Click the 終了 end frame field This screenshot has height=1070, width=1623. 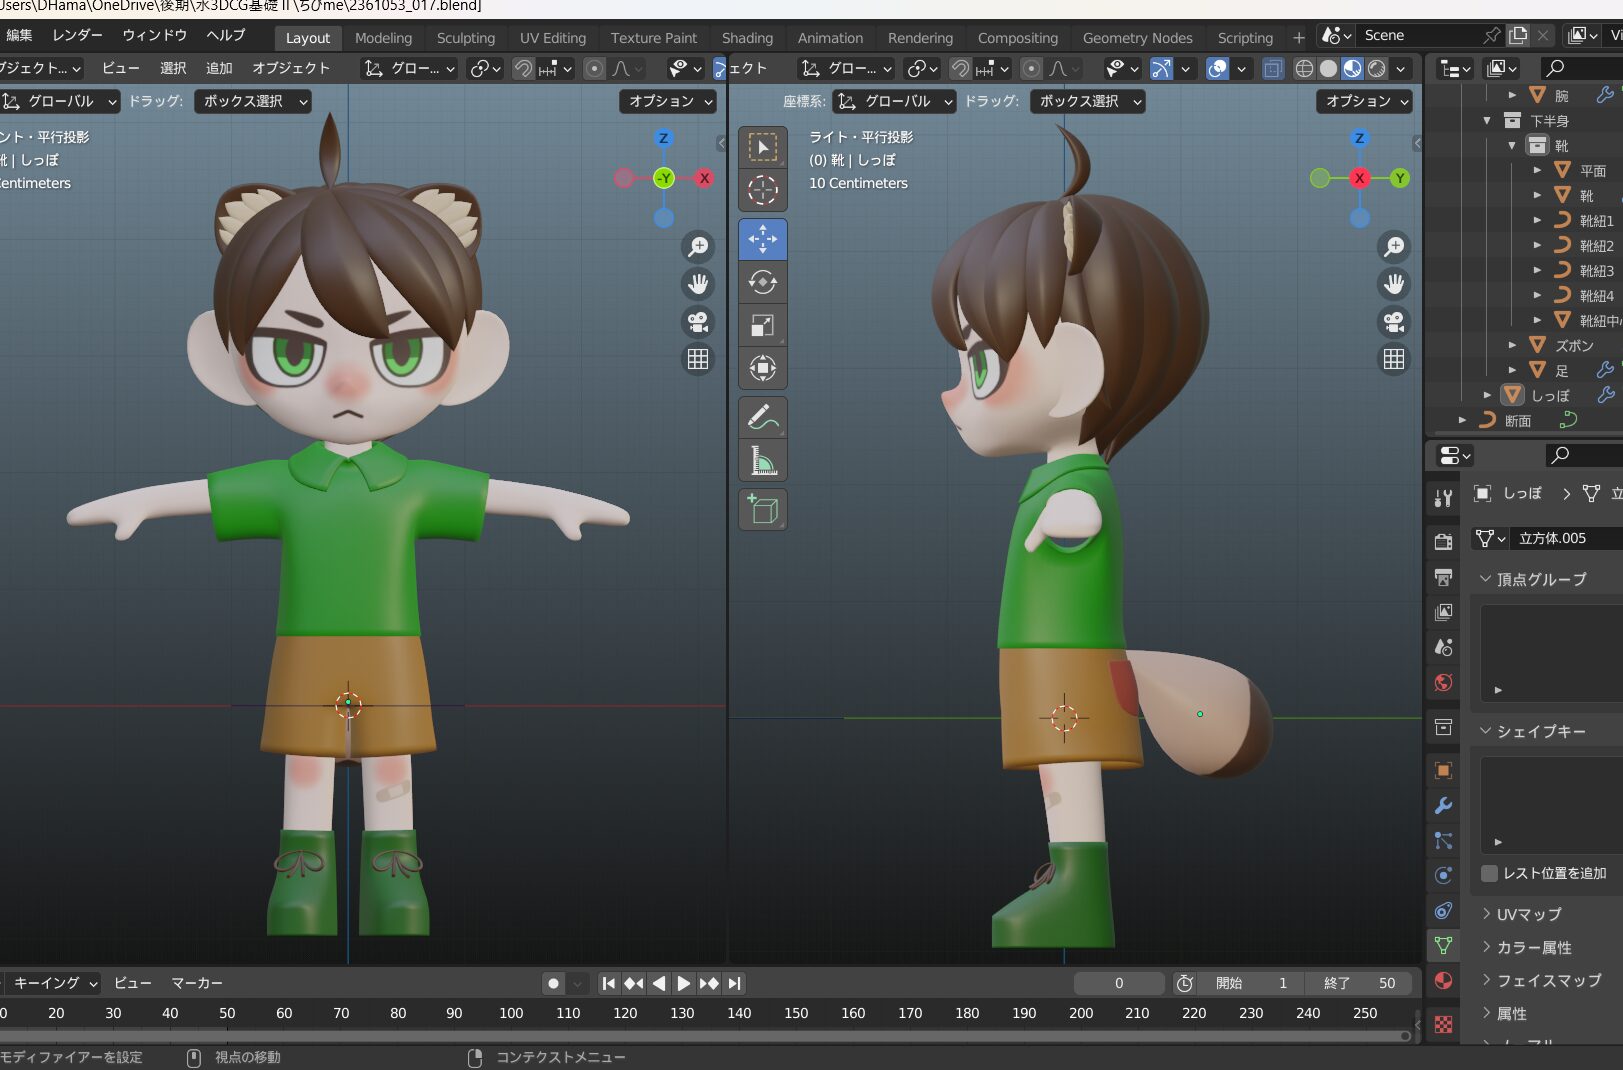pos(1360,983)
